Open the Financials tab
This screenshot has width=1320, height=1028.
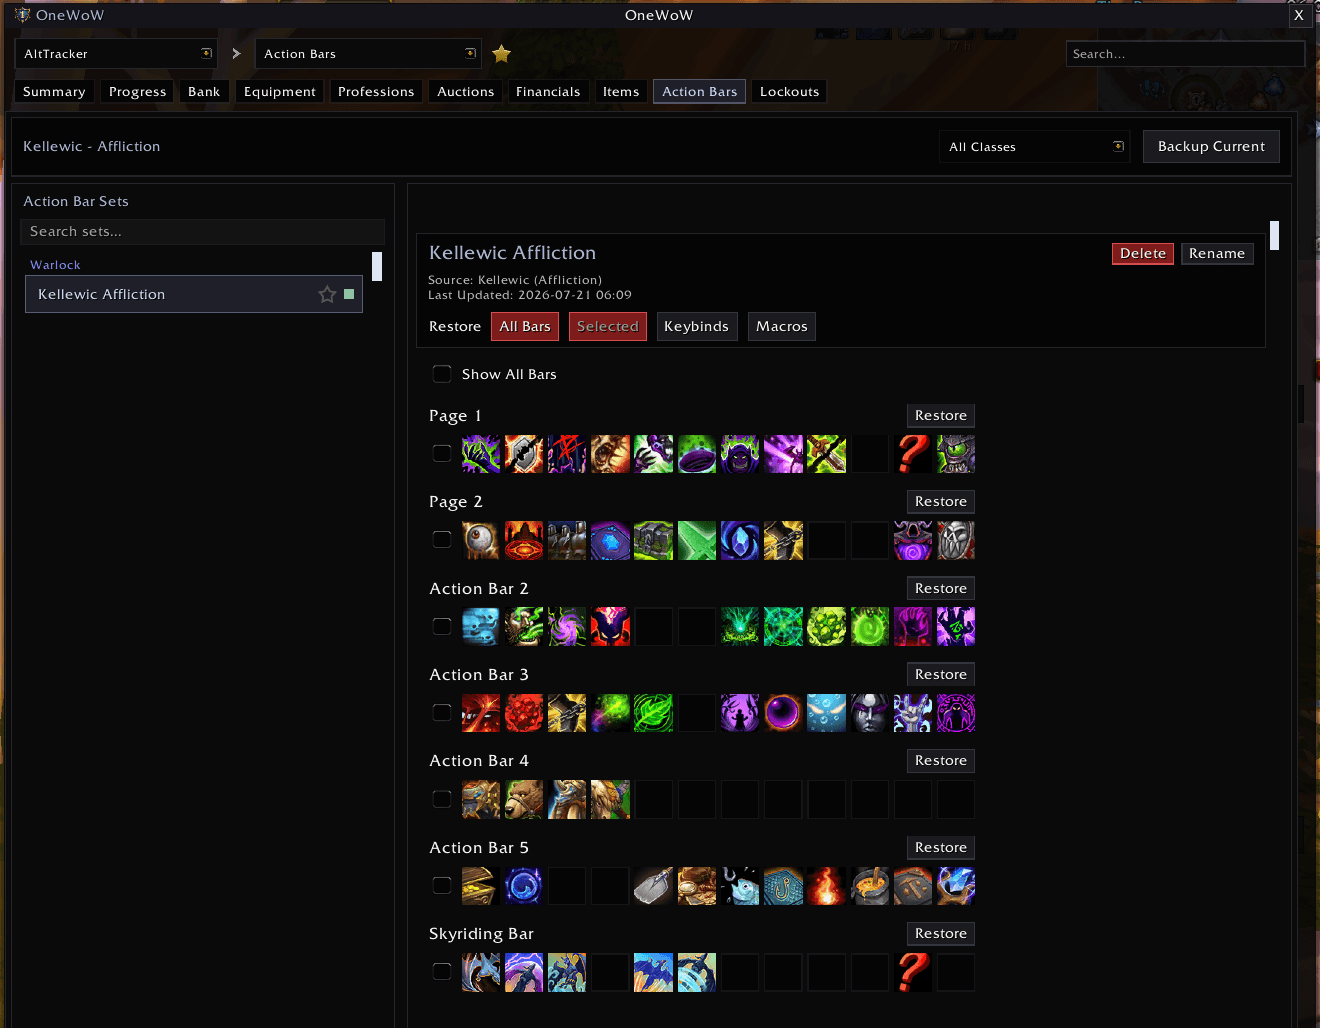coord(548,92)
